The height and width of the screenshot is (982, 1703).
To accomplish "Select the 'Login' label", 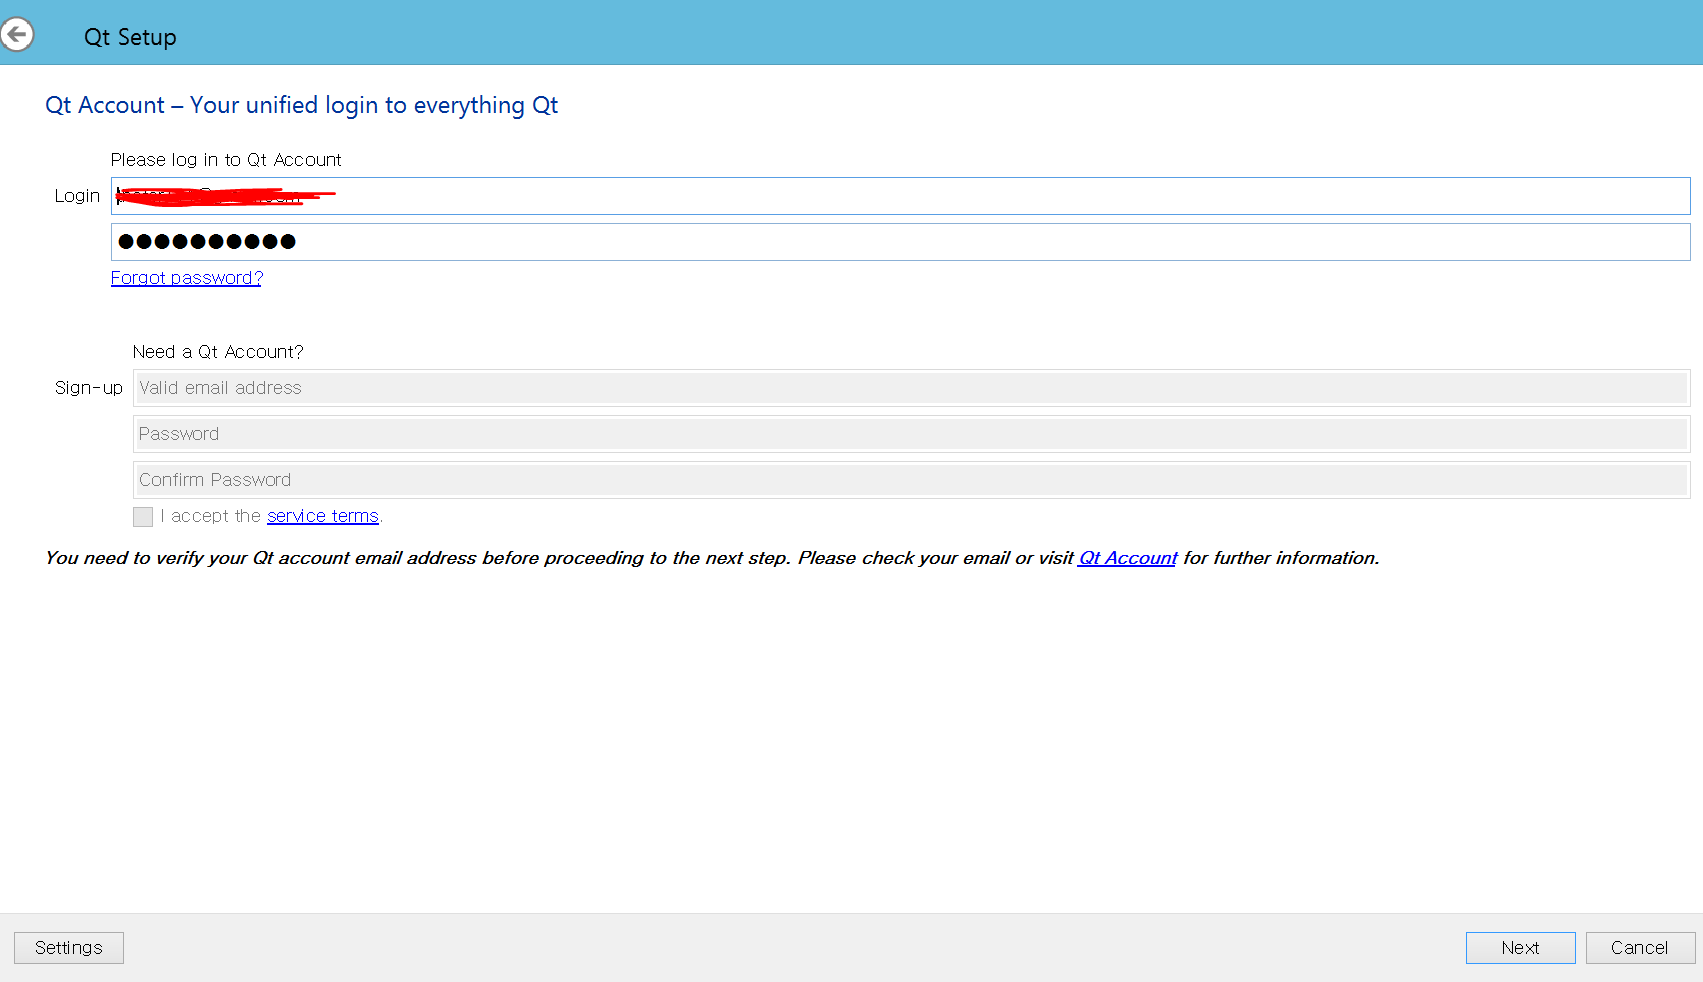I will pyautogui.click(x=77, y=196).
